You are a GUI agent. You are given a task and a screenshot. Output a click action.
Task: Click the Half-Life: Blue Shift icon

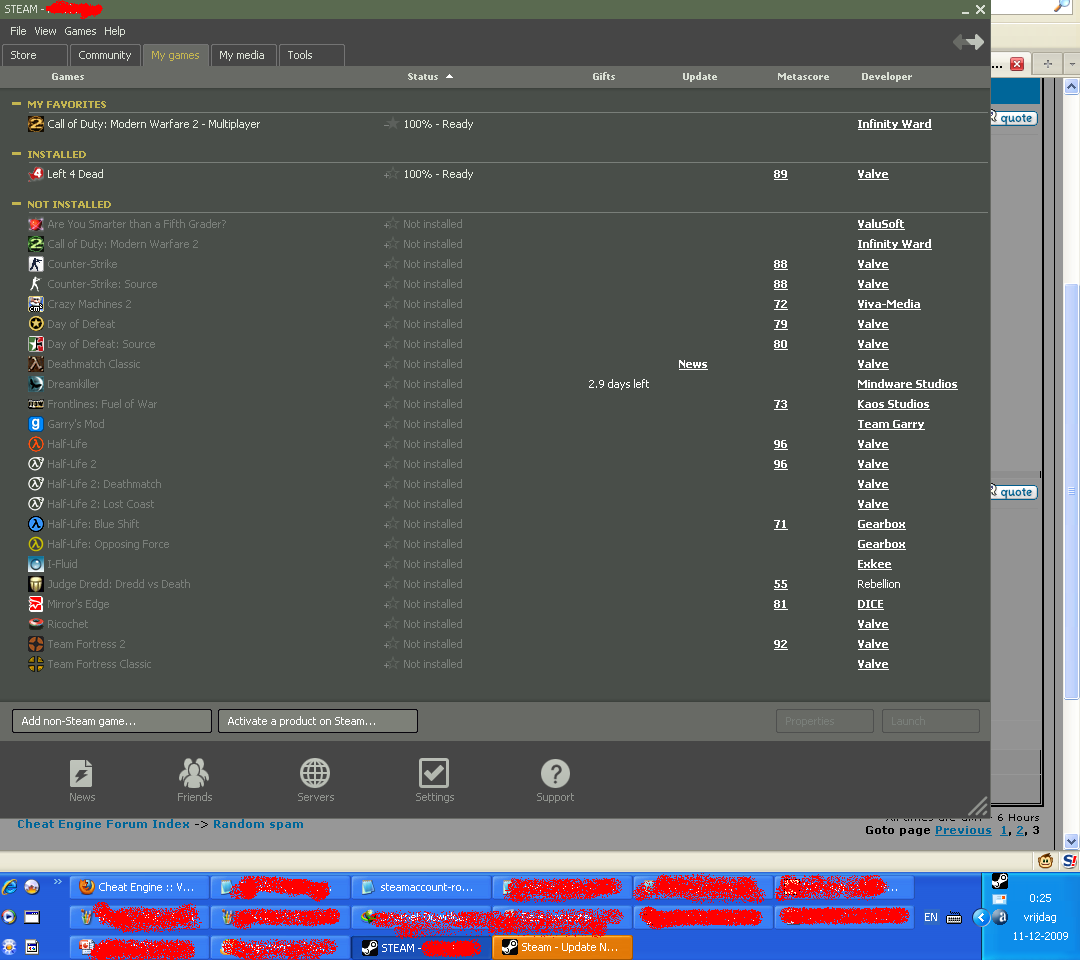tap(36, 524)
